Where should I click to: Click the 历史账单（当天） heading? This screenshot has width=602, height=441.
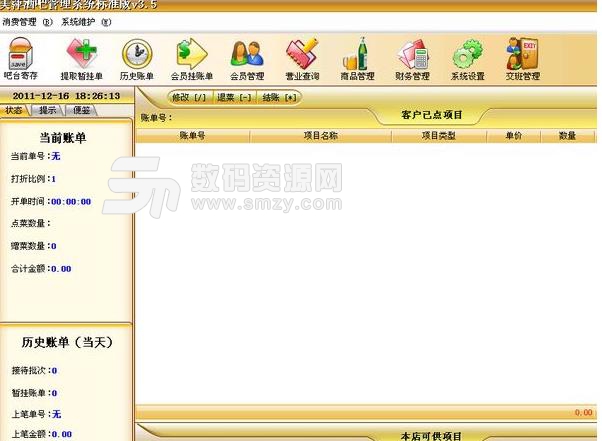coord(67,342)
